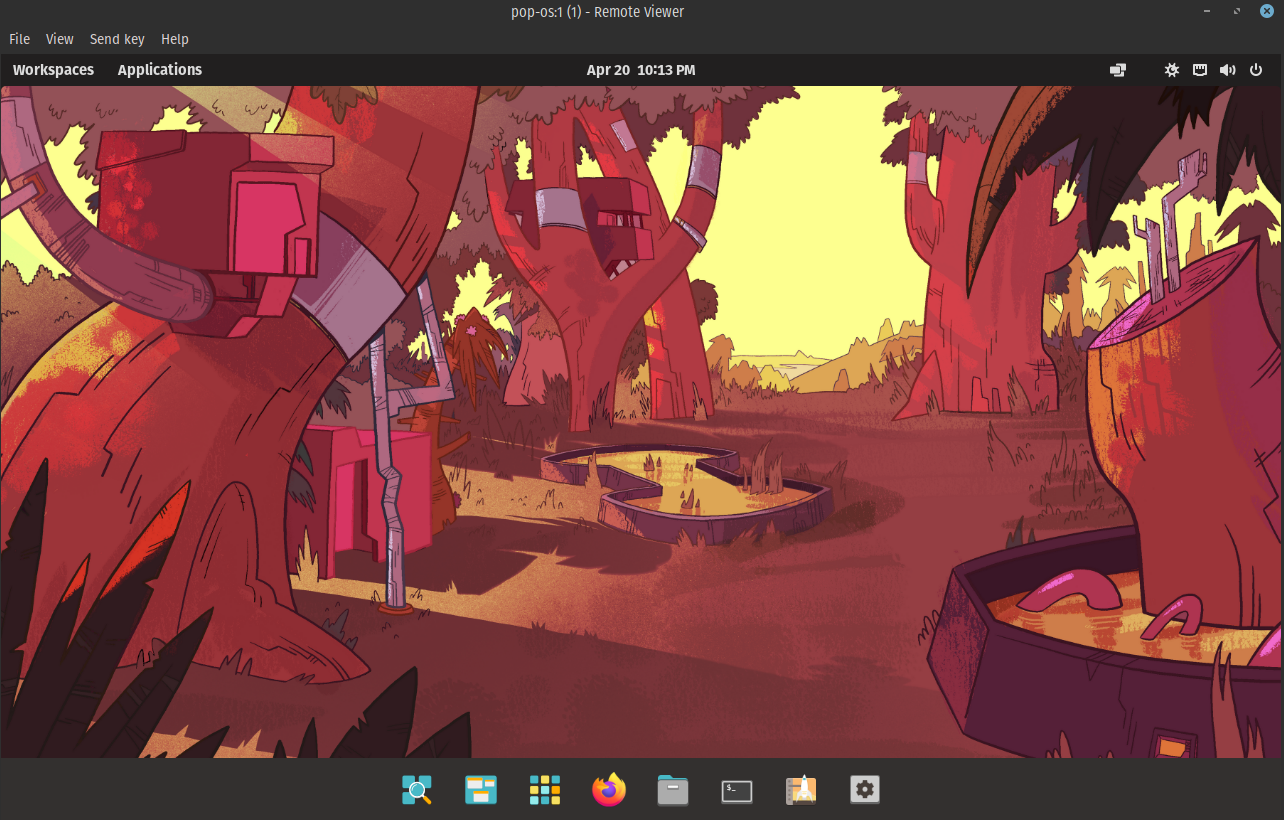Launch Firefox from the dock

609,790
